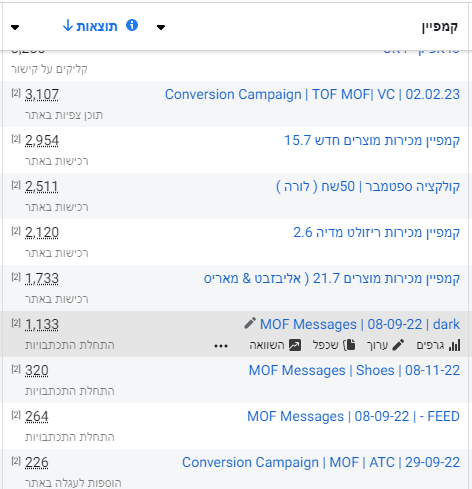Click the 1,133 results value
Viewport: 472px width, 489px height.
tap(42, 325)
